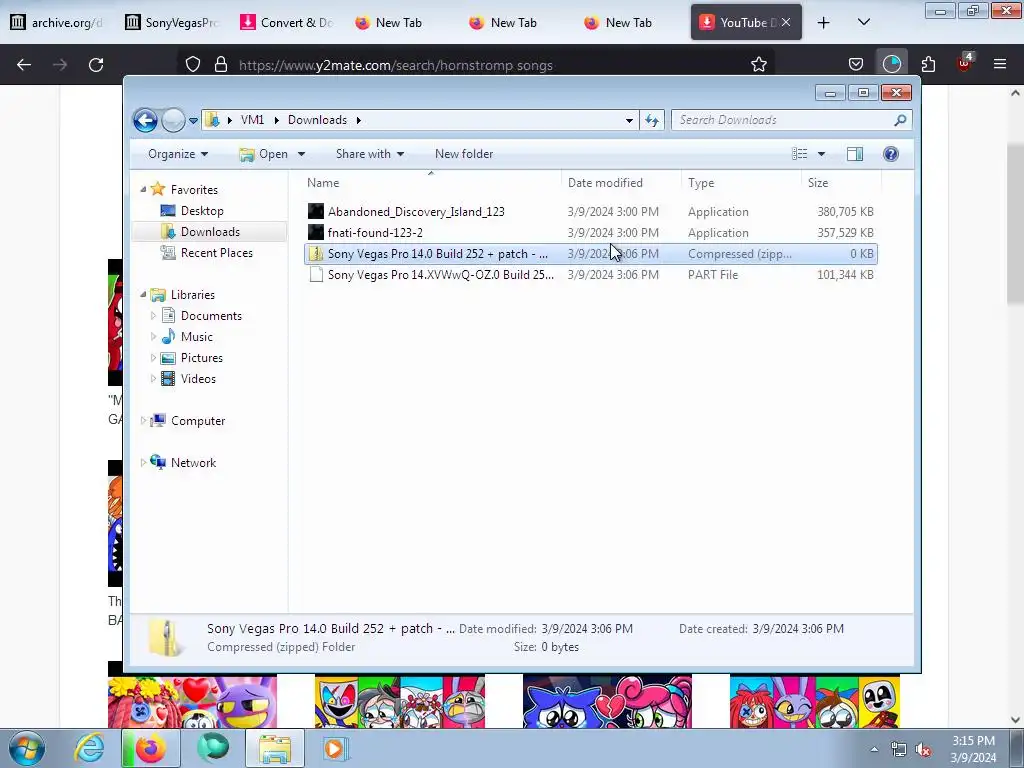Screen dimensions: 1024x768
Task: Click Explorer forward navigation button
Action: tap(173, 120)
